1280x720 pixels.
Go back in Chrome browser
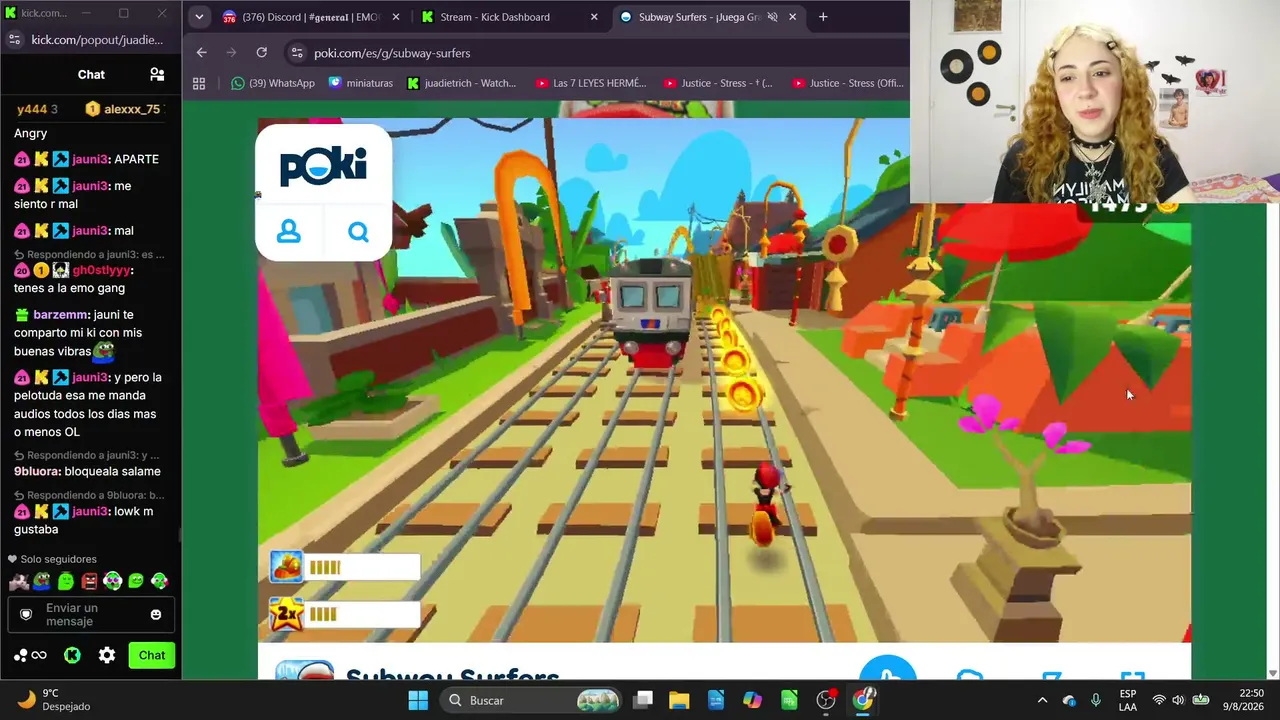point(202,53)
